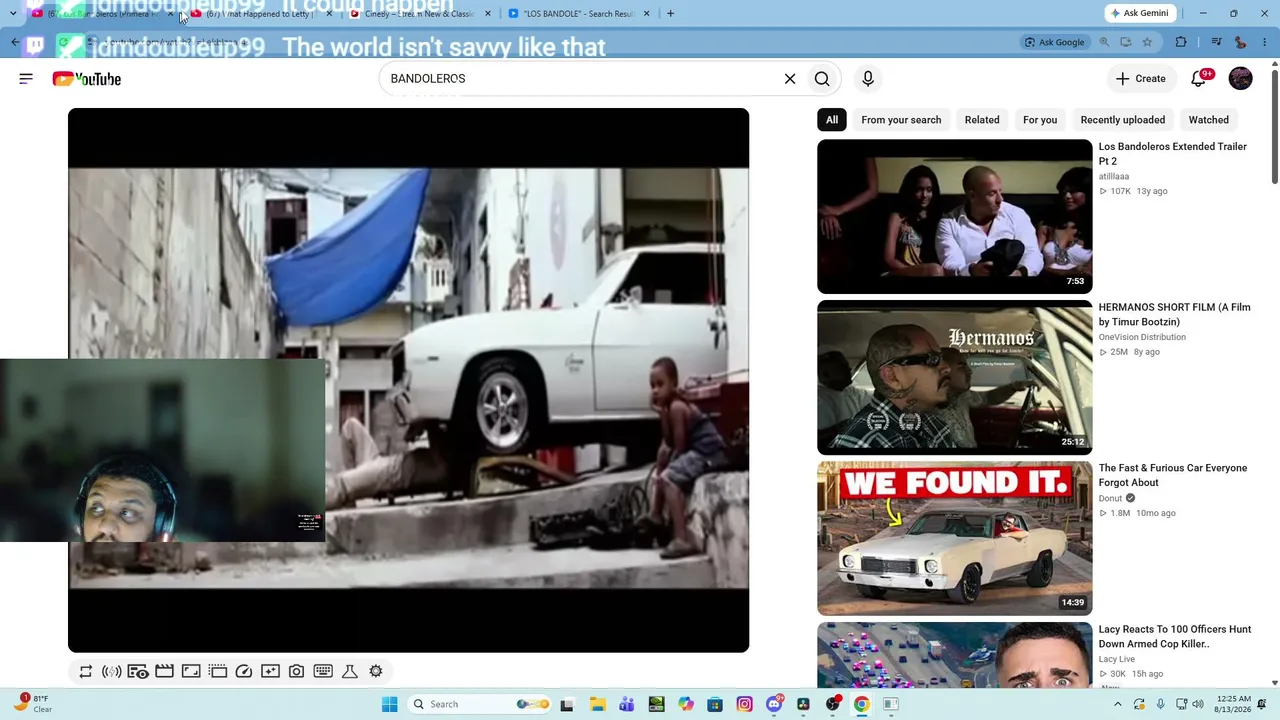Screen dimensions: 1280x720
Task: Take a screenshot with the camera icon
Action: (296, 672)
